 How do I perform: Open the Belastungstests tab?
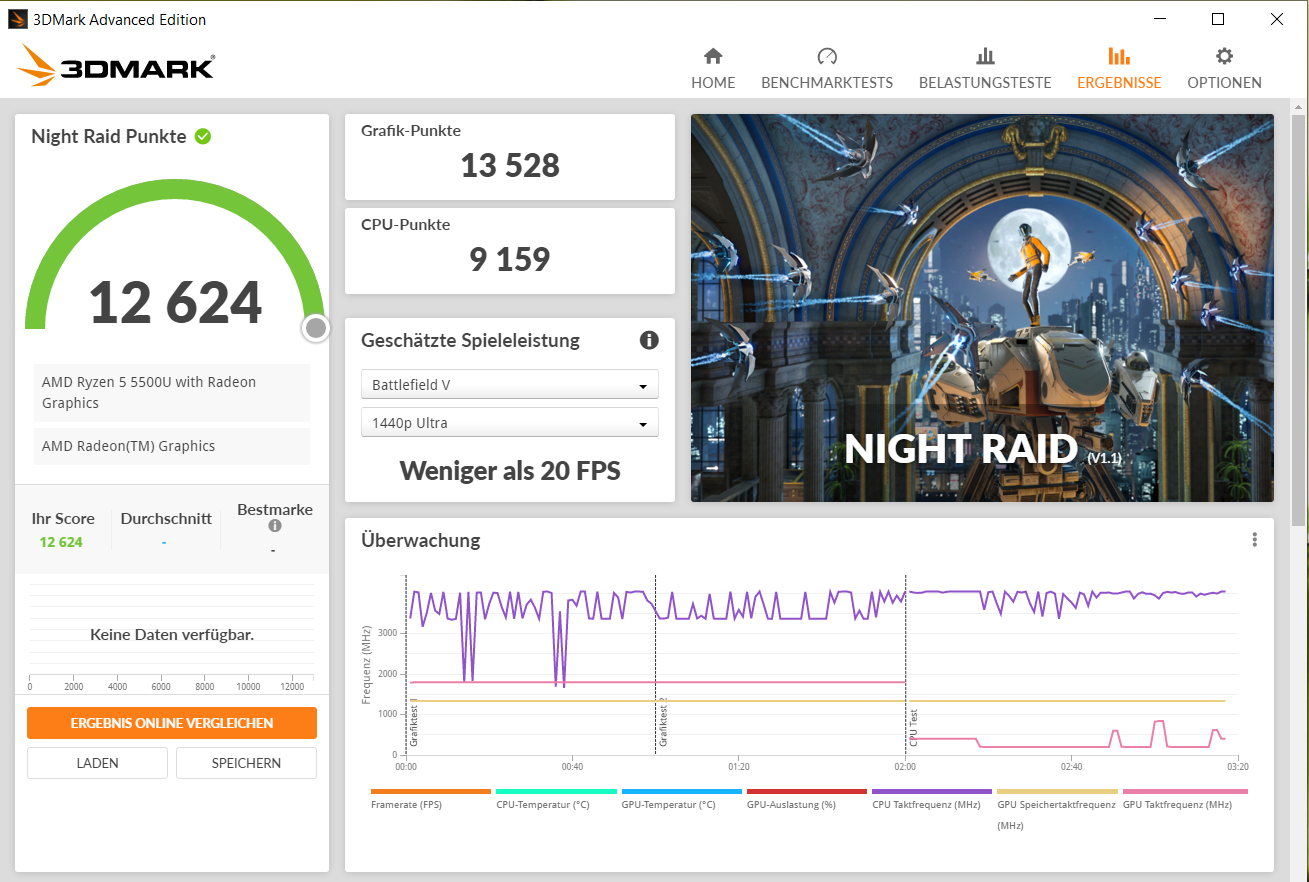coord(985,69)
